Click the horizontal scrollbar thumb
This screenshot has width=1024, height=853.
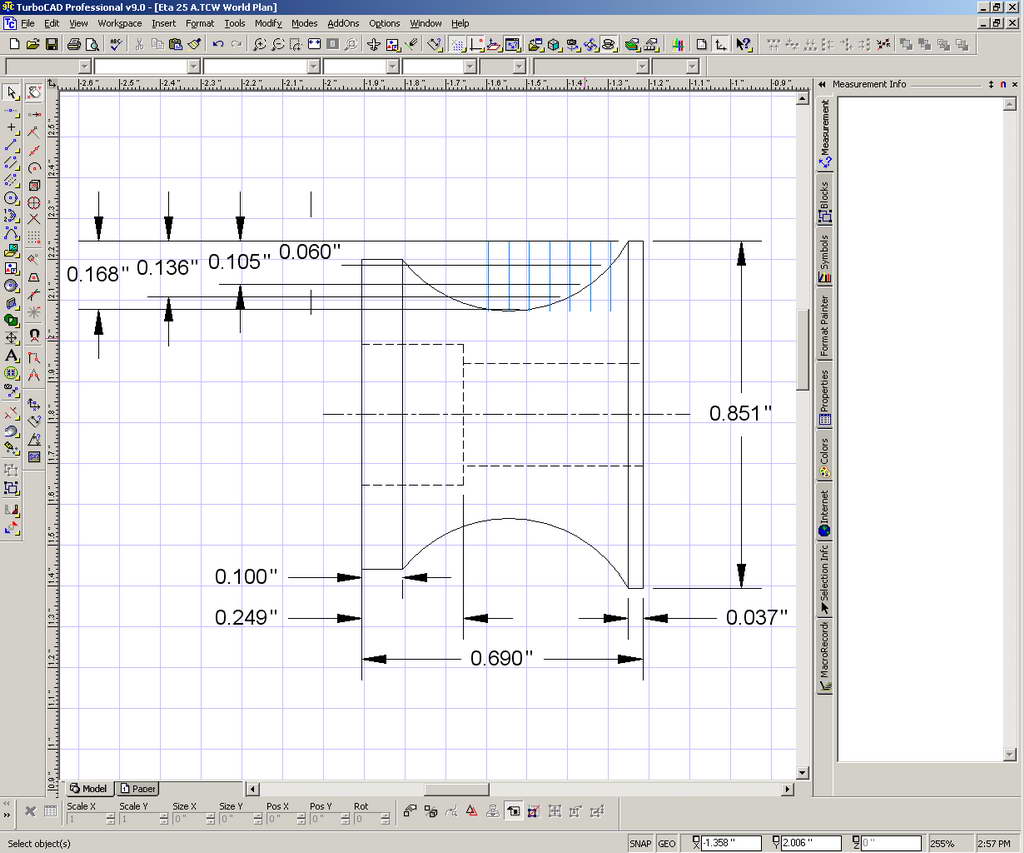(x=456, y=789)
